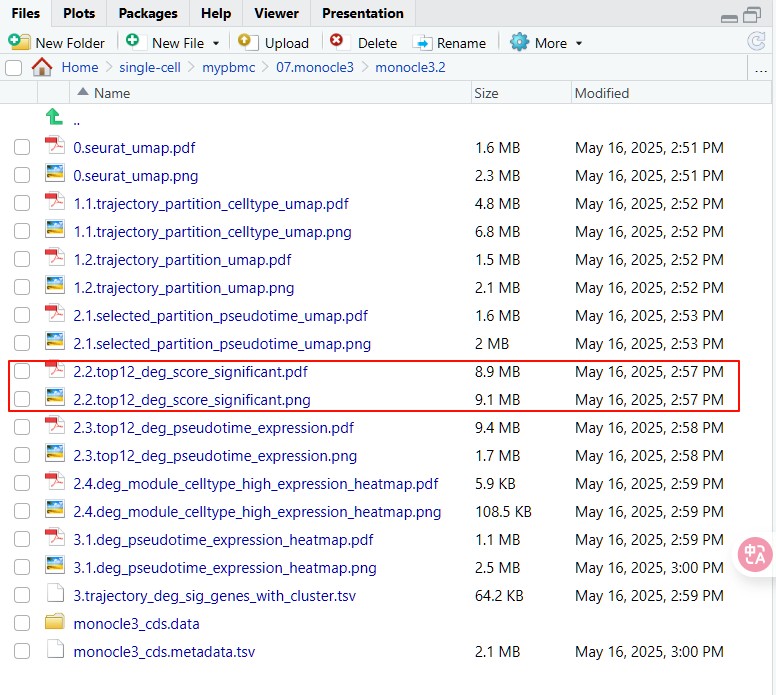Open the file 2.1.selected_partition_pseudotime_umap.pdf

click(x=221, y=316)
